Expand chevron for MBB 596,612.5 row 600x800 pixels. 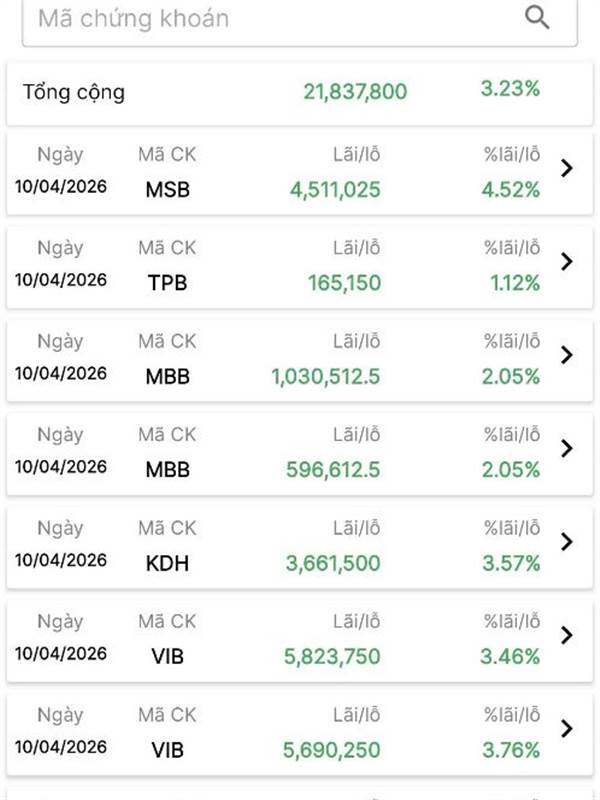click(x=567, y=448)
